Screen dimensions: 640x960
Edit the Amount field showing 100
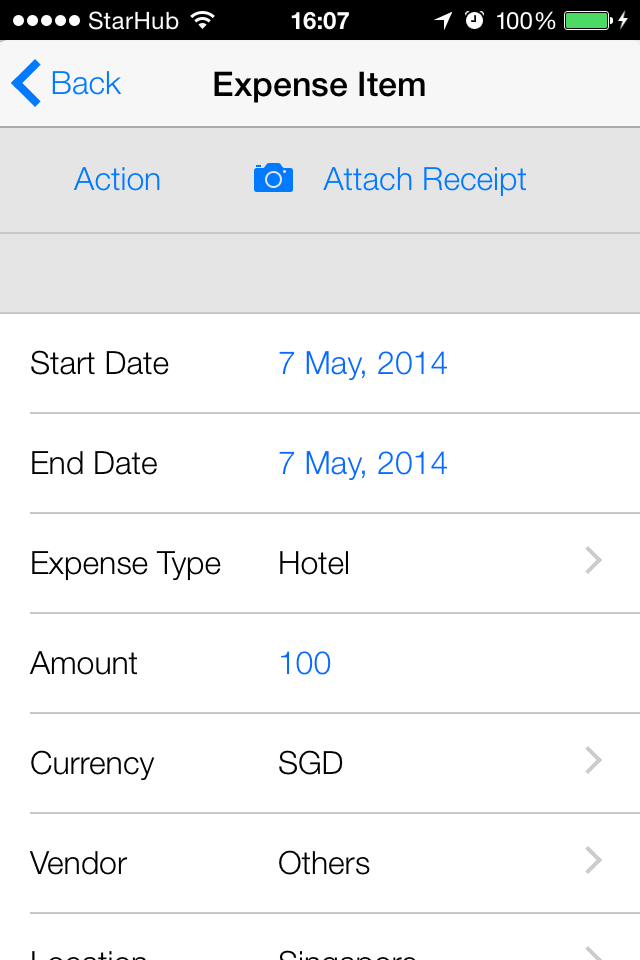(x=305, y=663)
